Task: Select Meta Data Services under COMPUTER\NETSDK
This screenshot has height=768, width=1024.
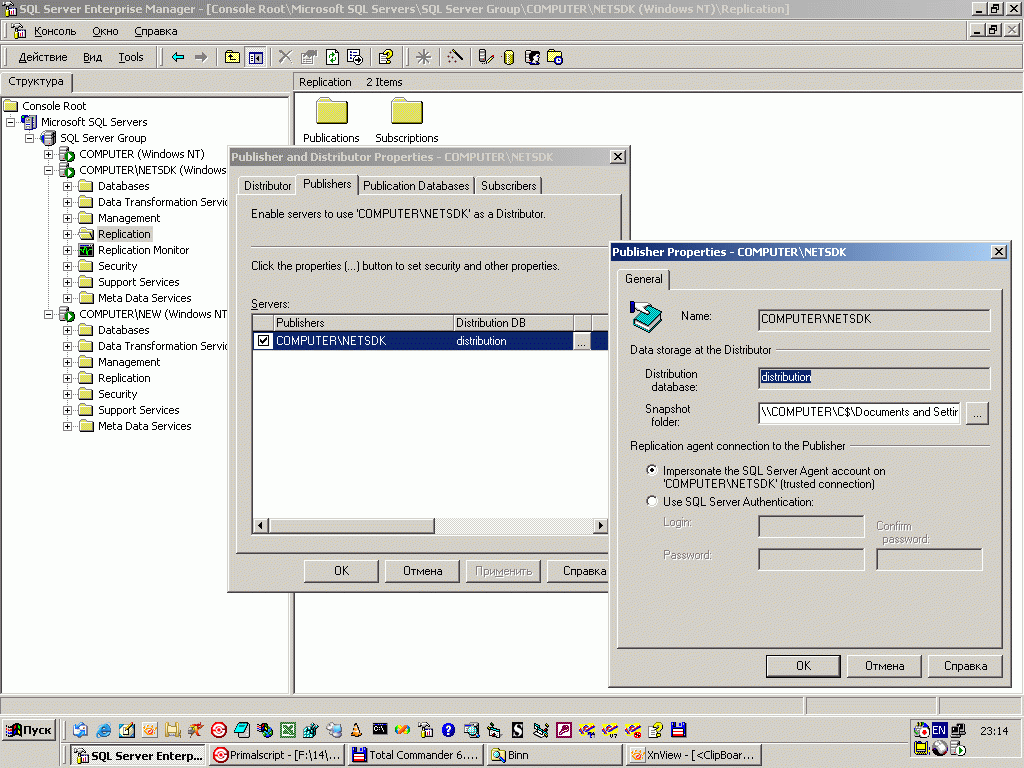Action: click(144, 298)
